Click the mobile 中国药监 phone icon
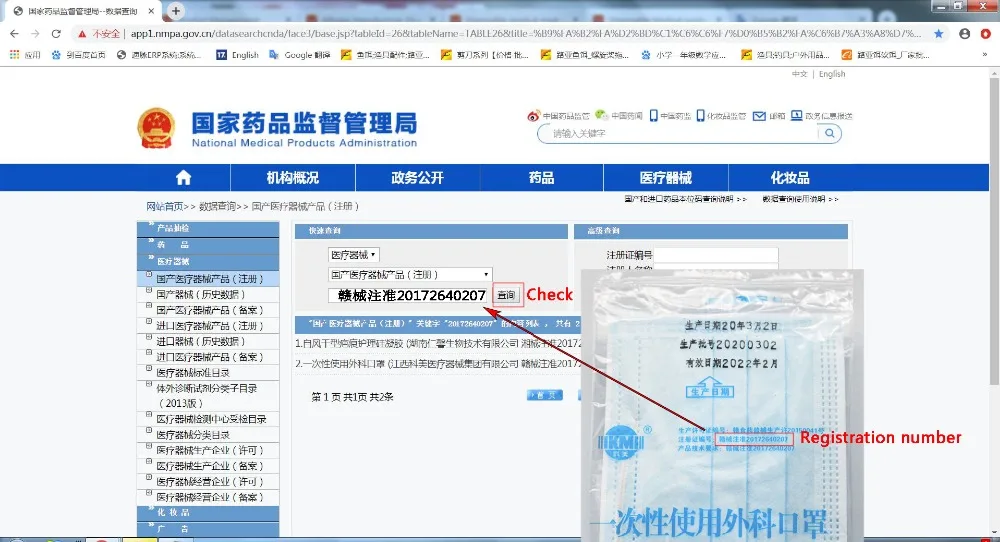The image size is (1000, 542). click(x=654, y=115)
